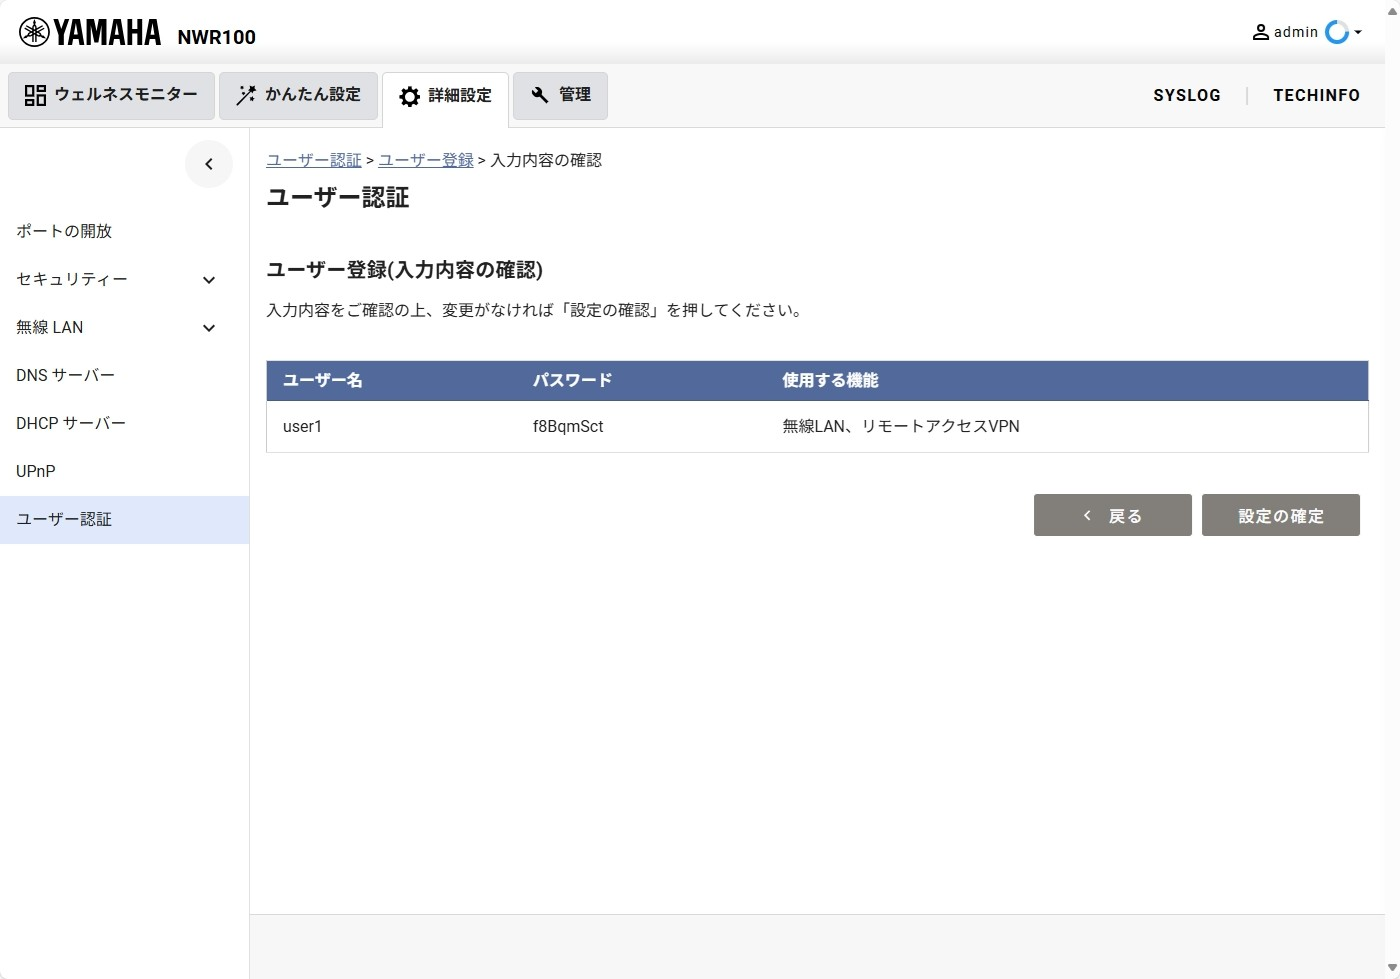Image resolution: width=1400 pixels, height=979 pixels.
Task: Open the admin dropdown arrow menu
Action: click(1358, 32)
